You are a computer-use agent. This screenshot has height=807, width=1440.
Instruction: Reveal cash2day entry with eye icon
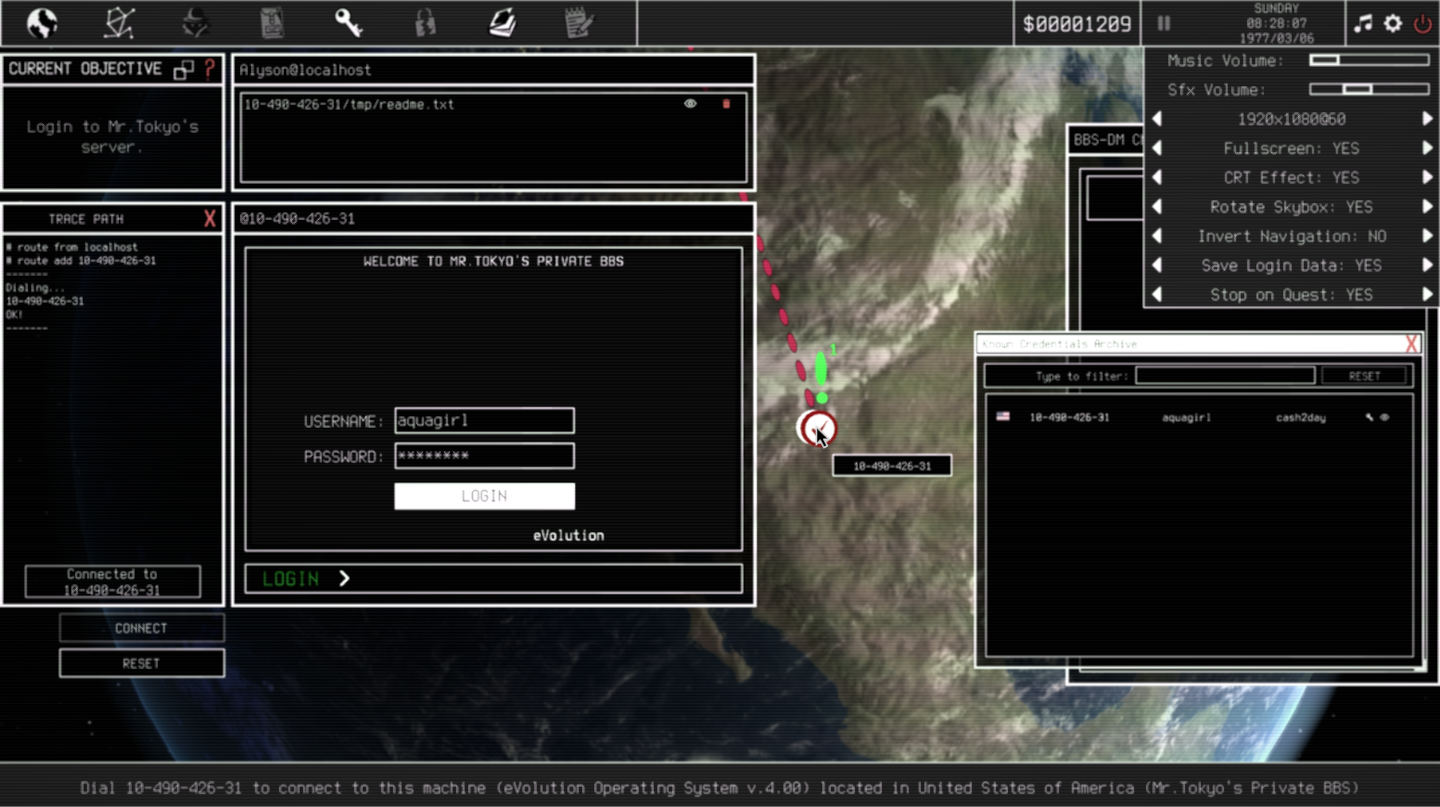coord(1385,417)
